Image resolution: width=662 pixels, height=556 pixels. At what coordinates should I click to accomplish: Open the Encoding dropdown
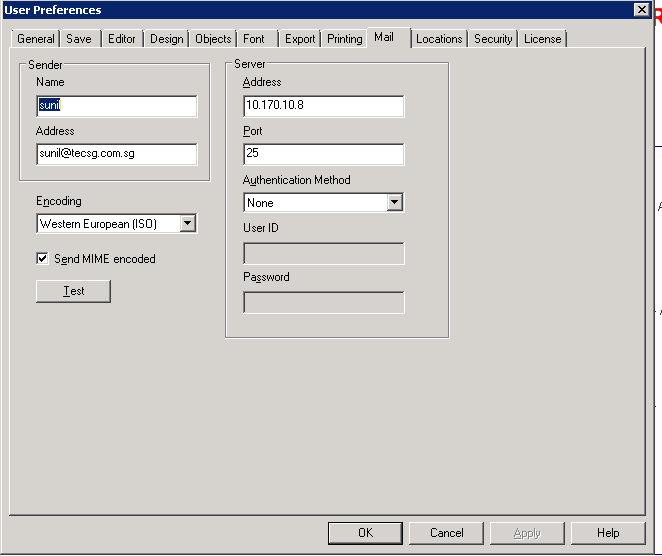pyautogui.click(x=117, y=224)
